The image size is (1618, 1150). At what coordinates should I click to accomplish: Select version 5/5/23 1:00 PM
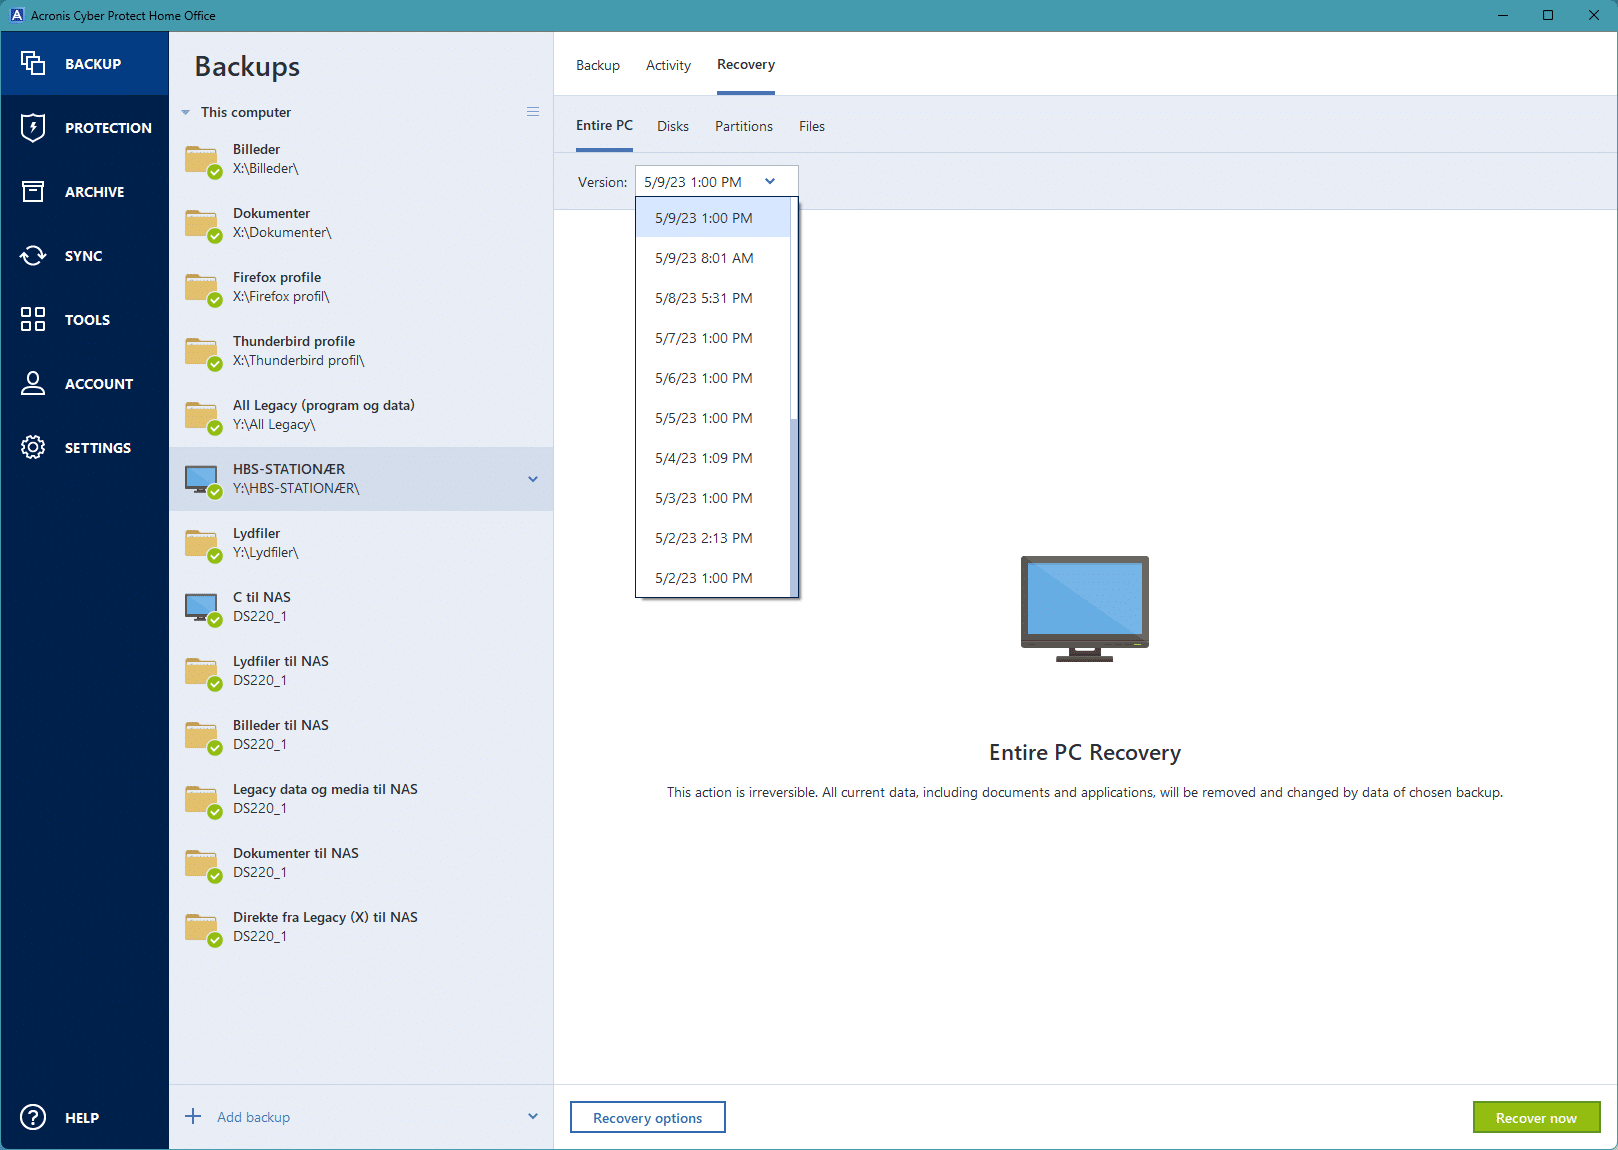click(x=713, y=417)
